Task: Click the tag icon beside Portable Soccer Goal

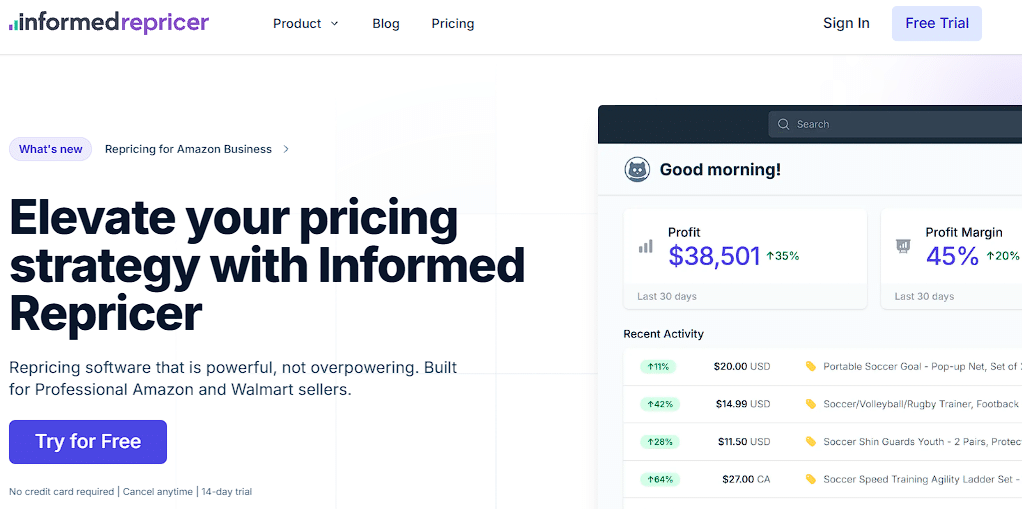Action: coord(811,366)
